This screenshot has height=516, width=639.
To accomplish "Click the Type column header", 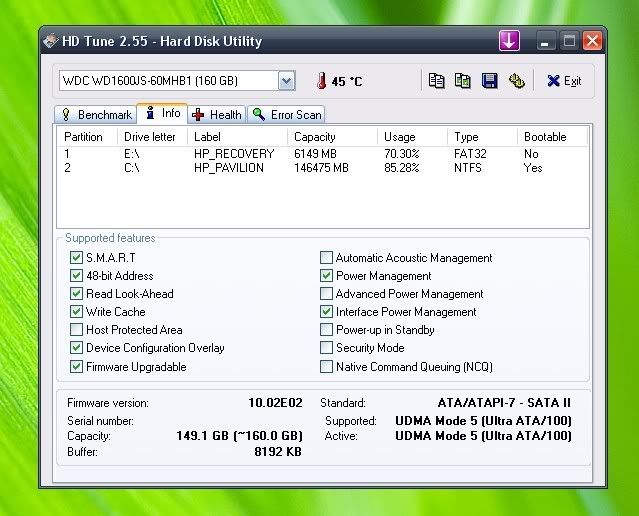I will (x=482, y=137).
